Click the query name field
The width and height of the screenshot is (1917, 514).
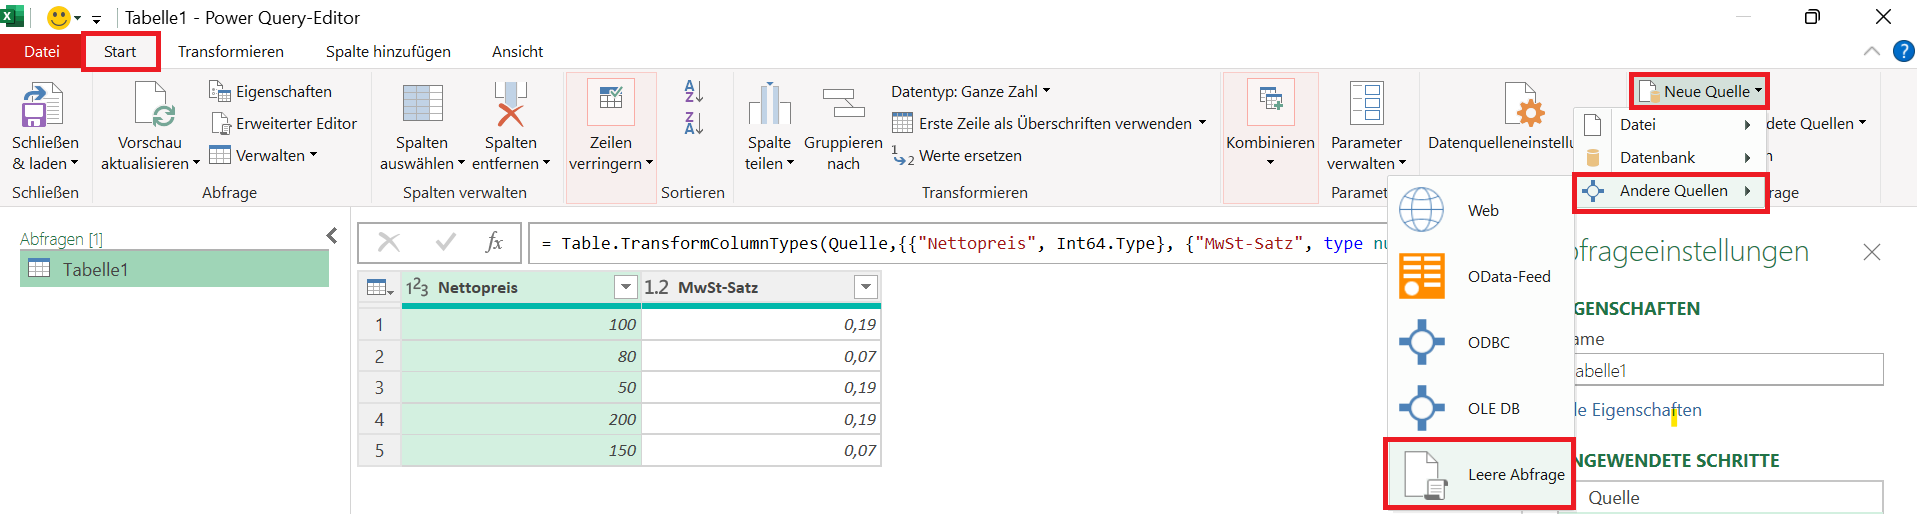pos(1728,370)
